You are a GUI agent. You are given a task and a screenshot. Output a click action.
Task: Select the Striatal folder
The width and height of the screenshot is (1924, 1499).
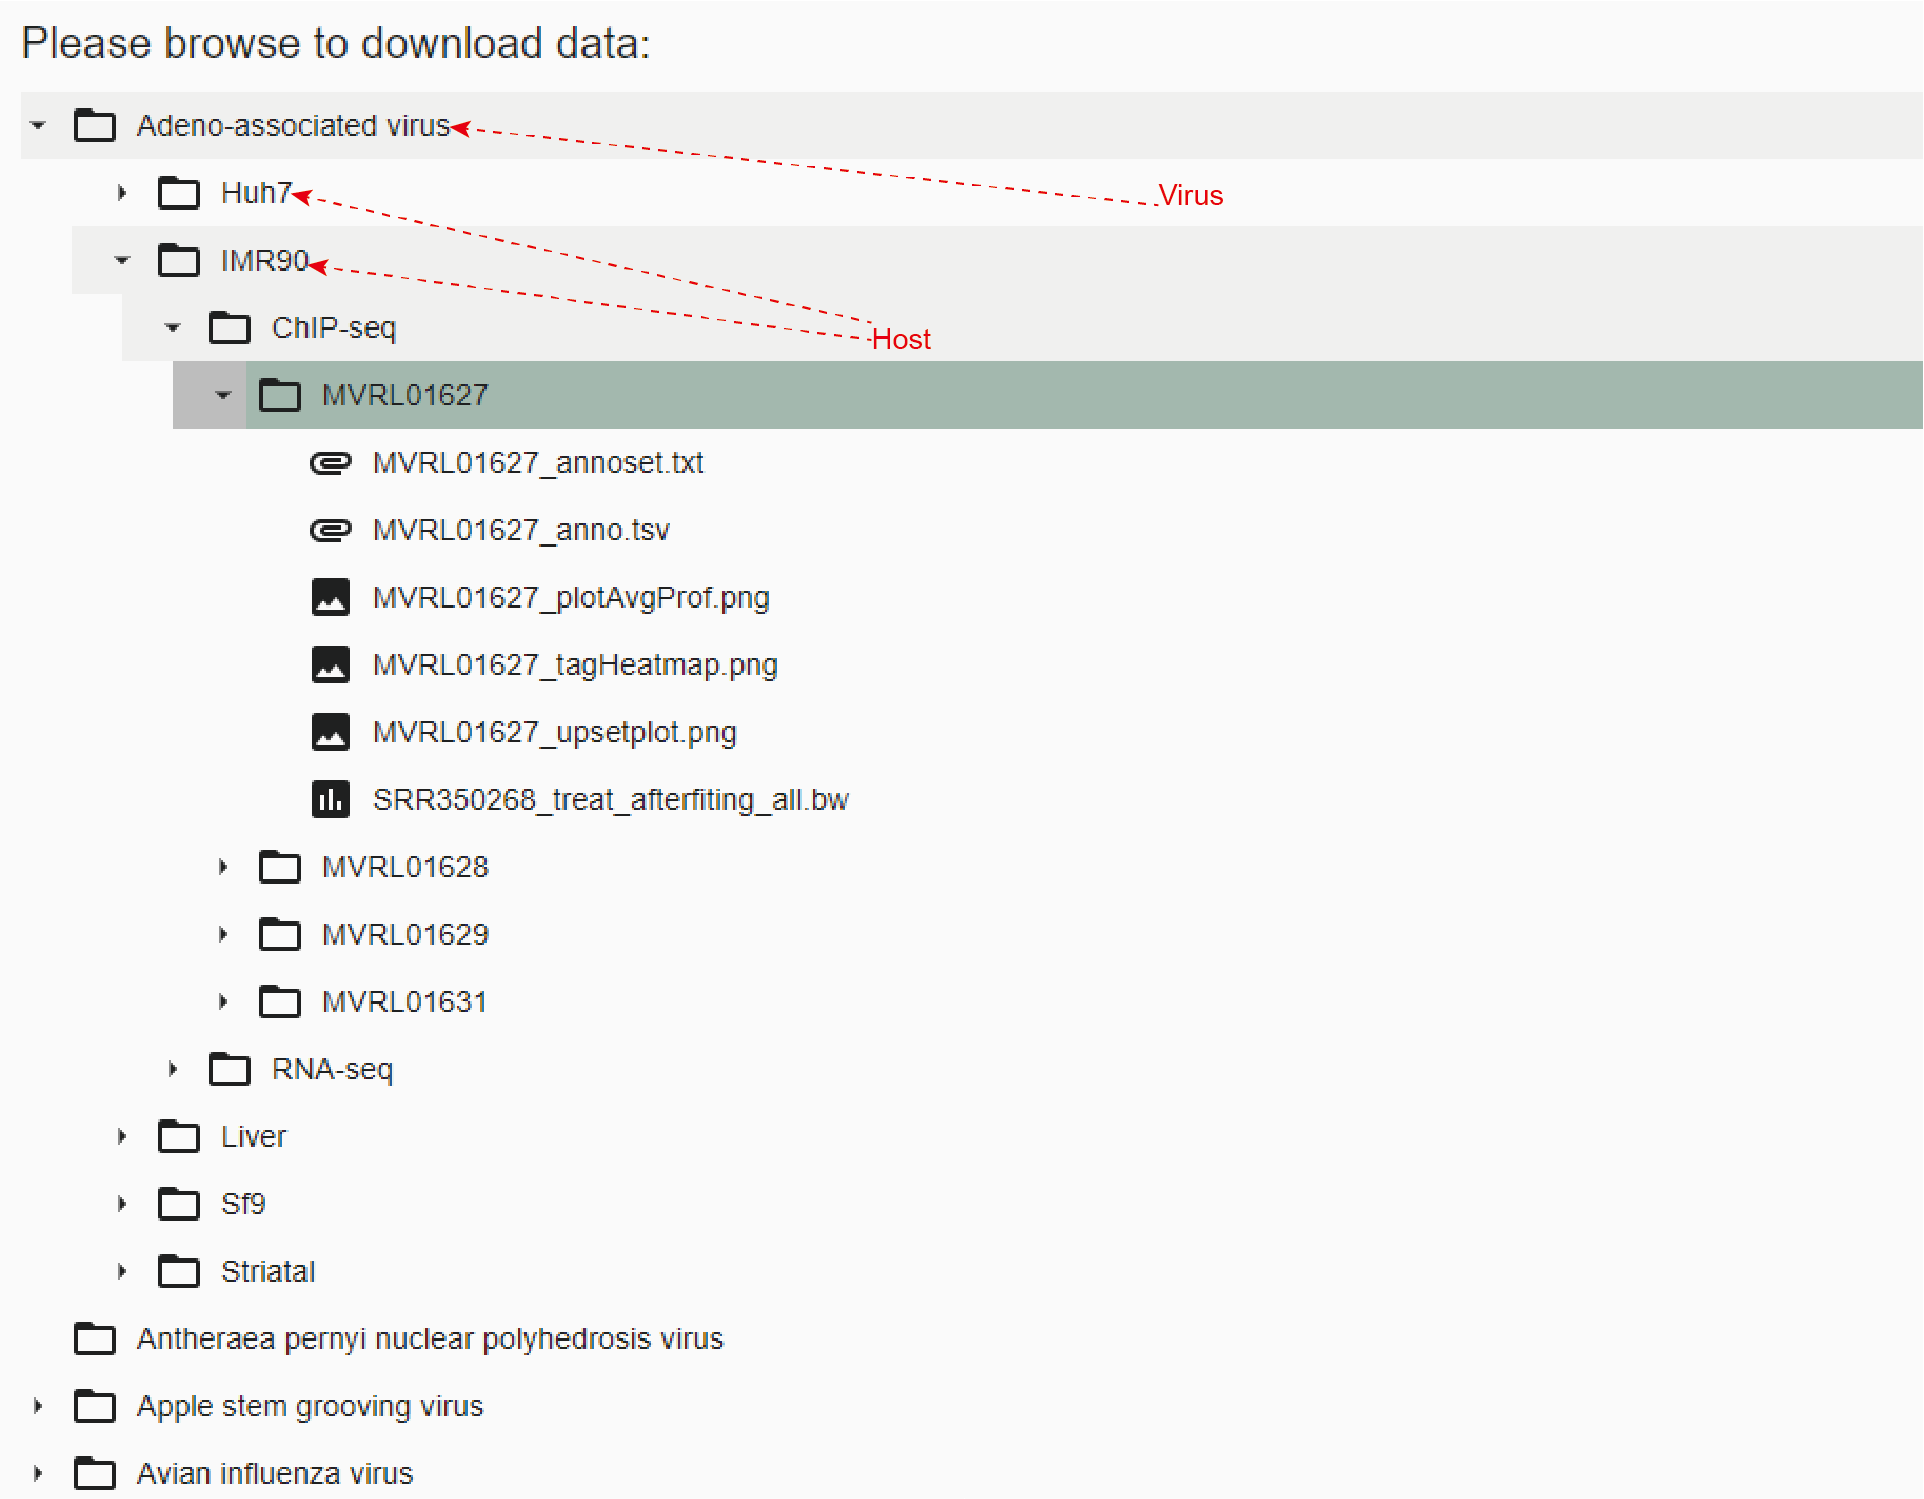point(267,1271)
